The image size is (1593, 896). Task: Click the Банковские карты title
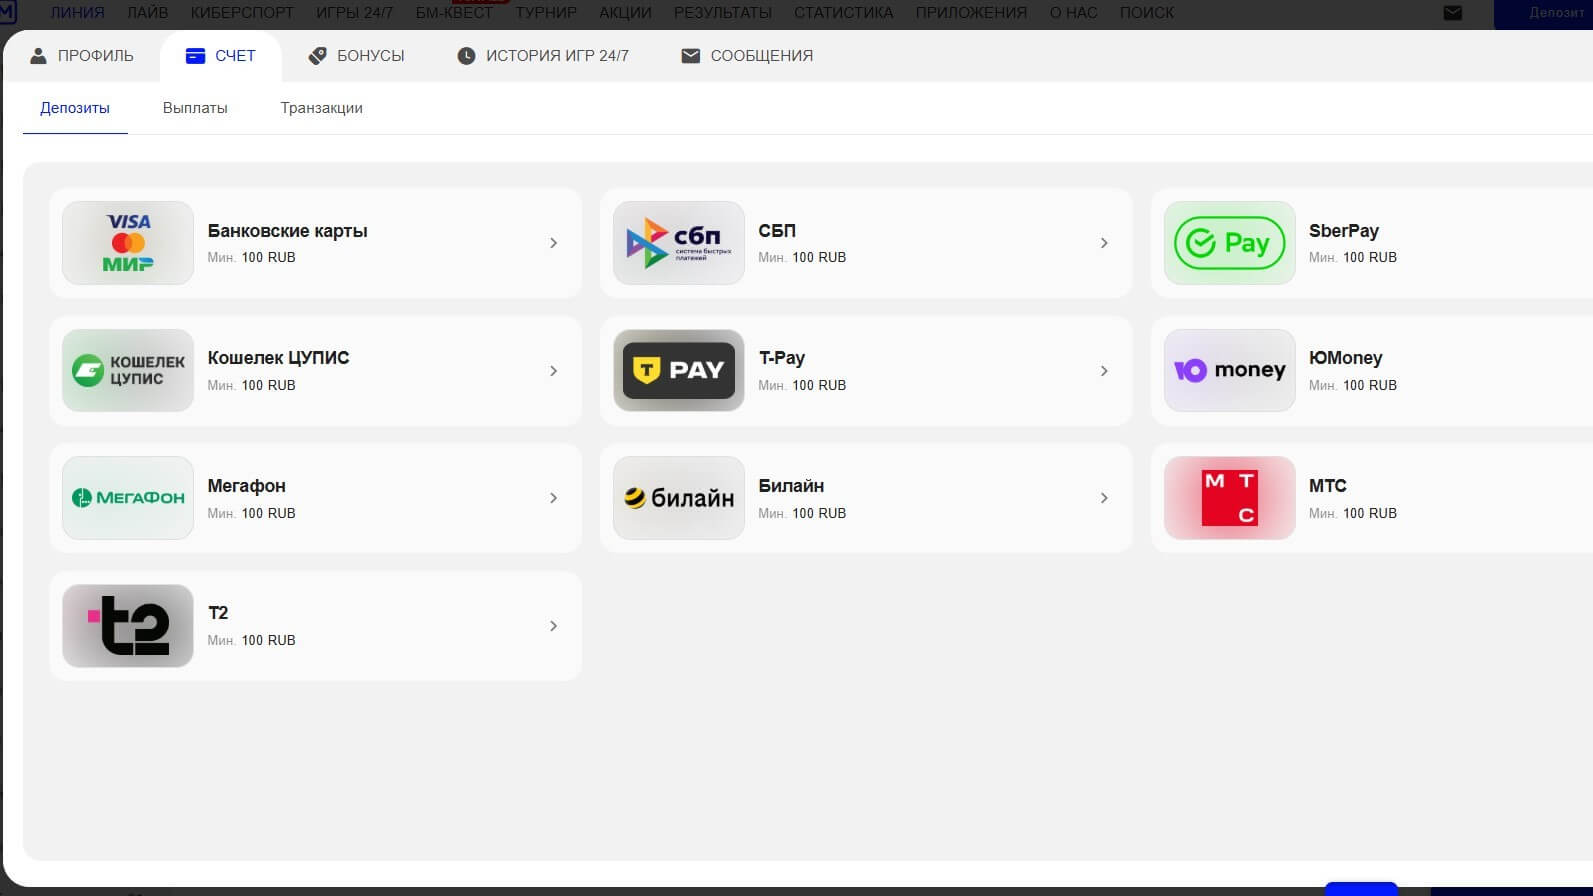[288, 231]
